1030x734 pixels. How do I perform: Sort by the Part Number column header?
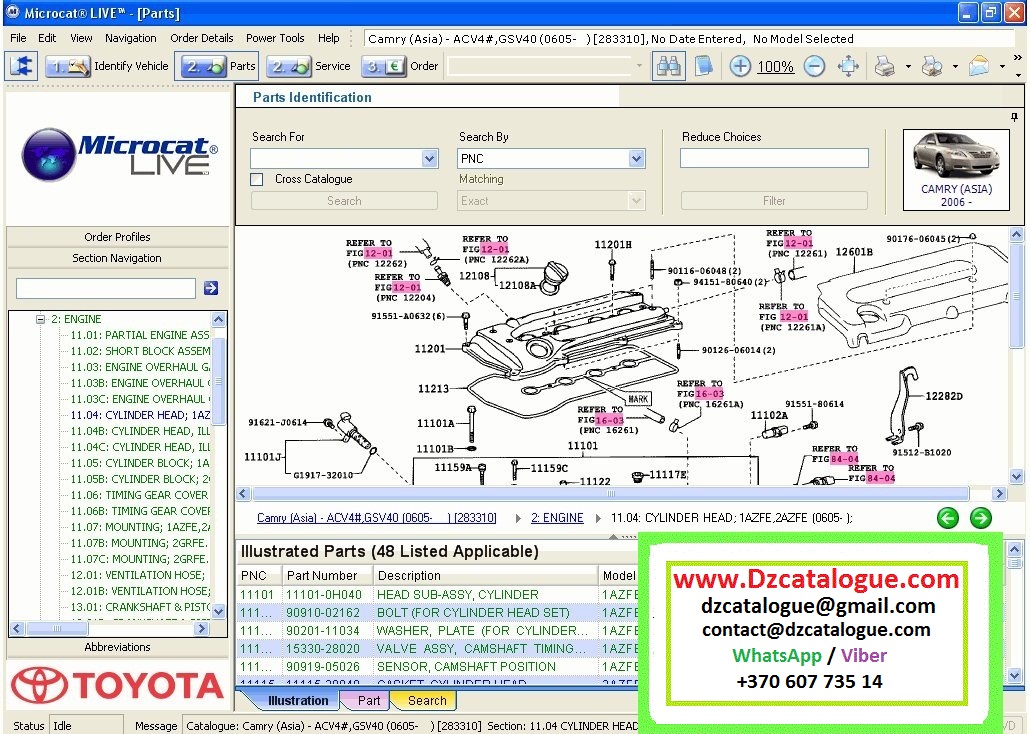tap(327, 576)
